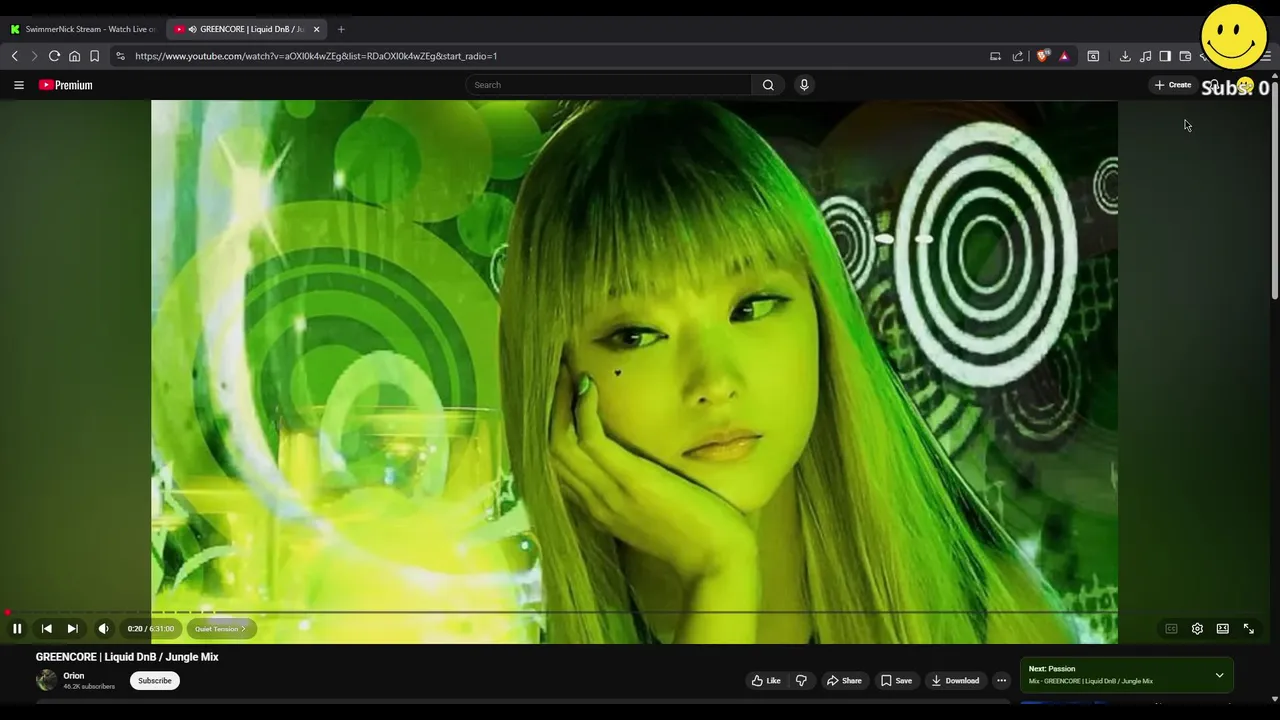Open the Brave Rewards triangle icon
The height and width of the screenshot is (720, 1280).
pyautogui.click(x=1064, y=56)
